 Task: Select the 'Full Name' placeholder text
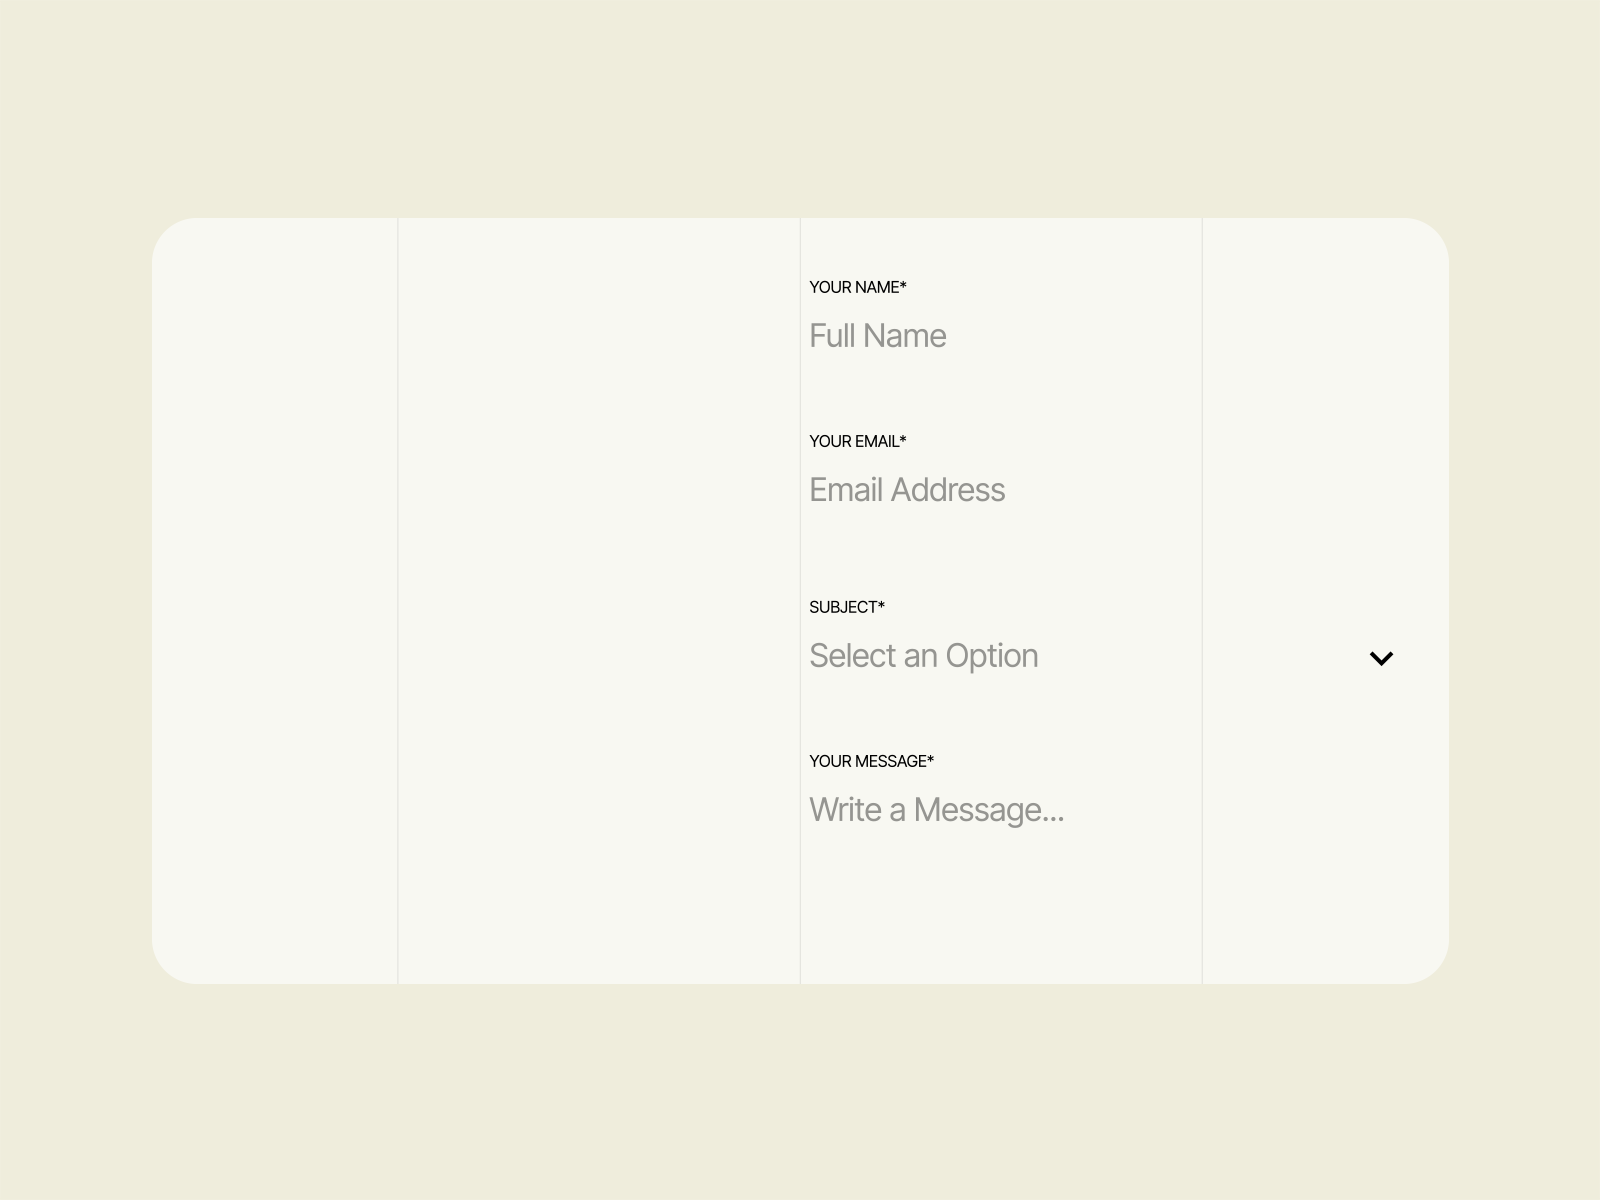pos(877,336)
